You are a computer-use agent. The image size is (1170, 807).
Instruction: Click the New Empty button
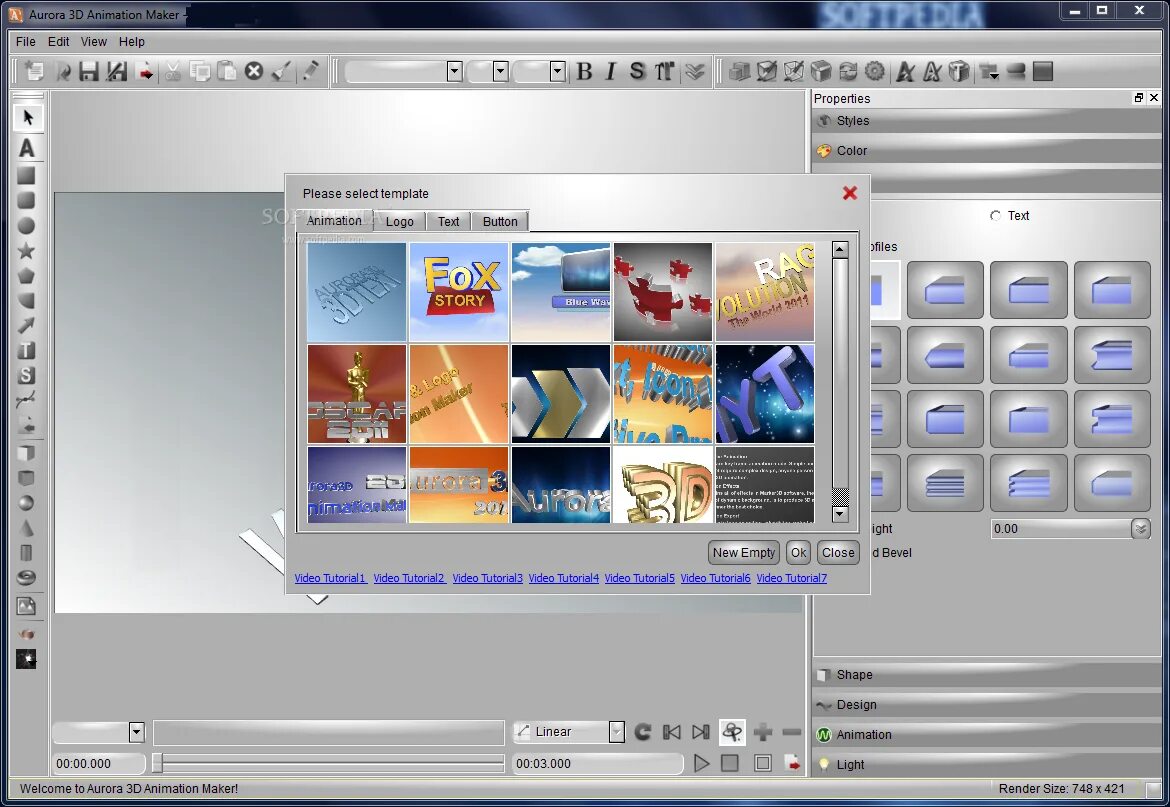point(744,553)
